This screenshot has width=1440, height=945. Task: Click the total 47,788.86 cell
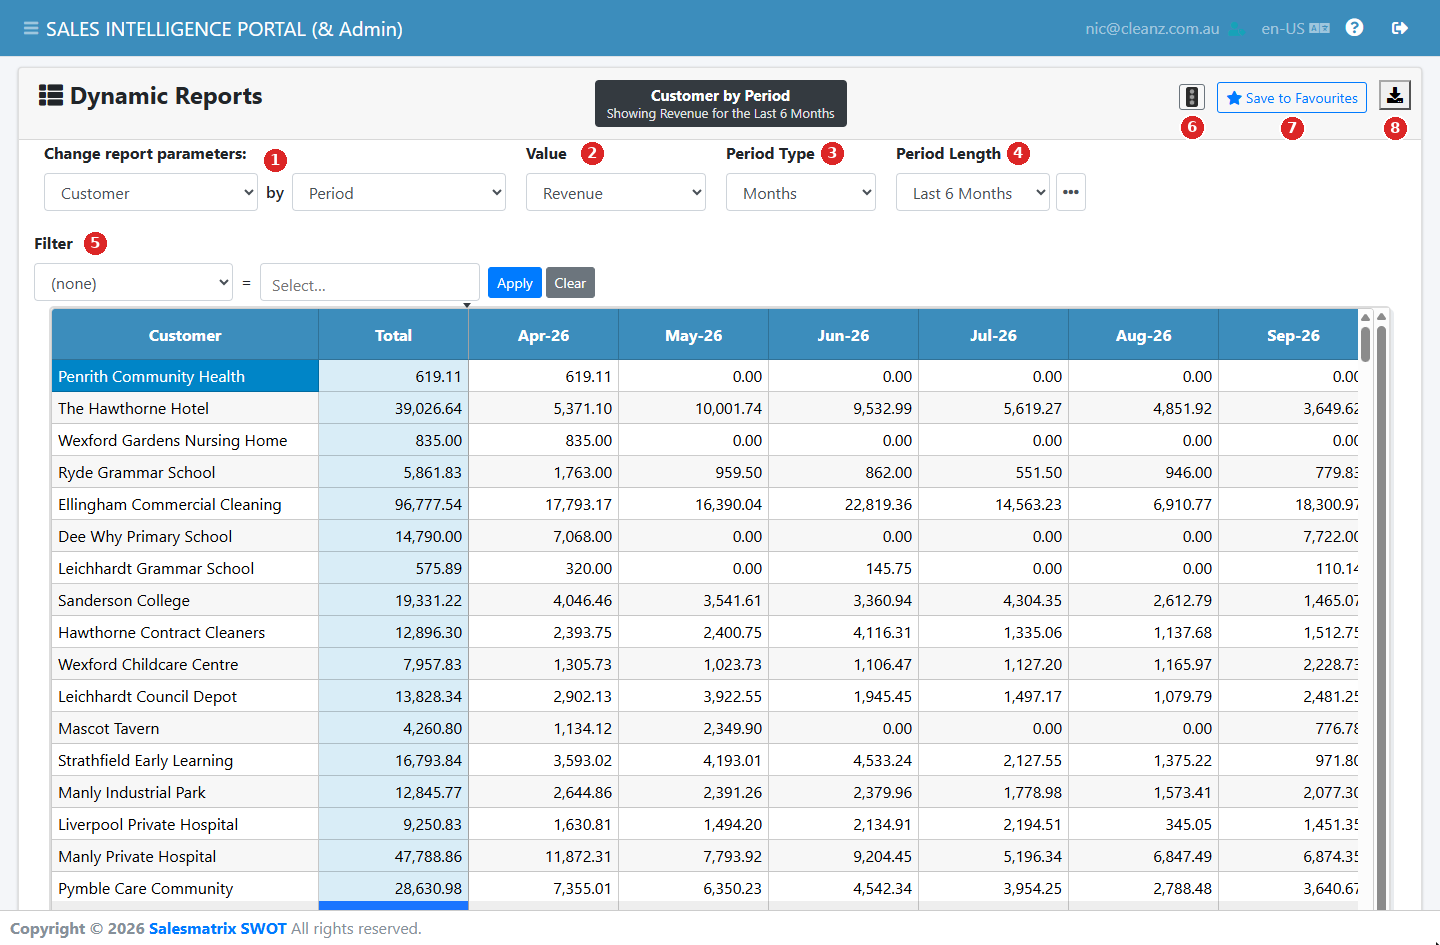(x=393, y=856)
